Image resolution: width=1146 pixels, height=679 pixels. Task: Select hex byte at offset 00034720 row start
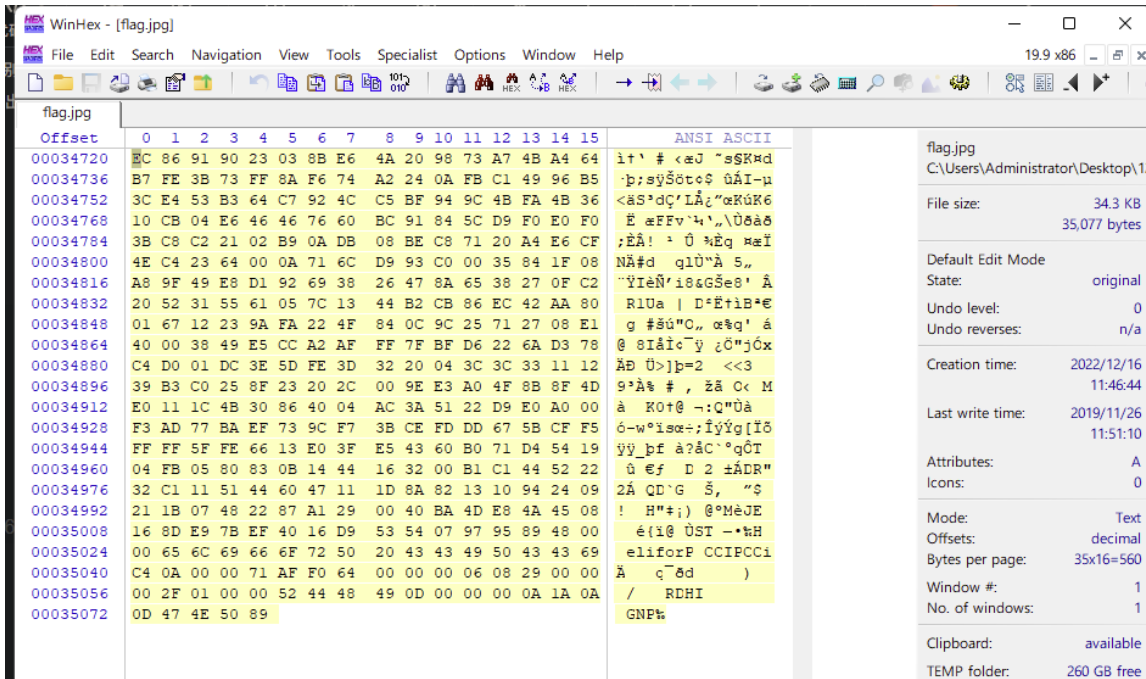pyautogui.click(x=138, y=158)
